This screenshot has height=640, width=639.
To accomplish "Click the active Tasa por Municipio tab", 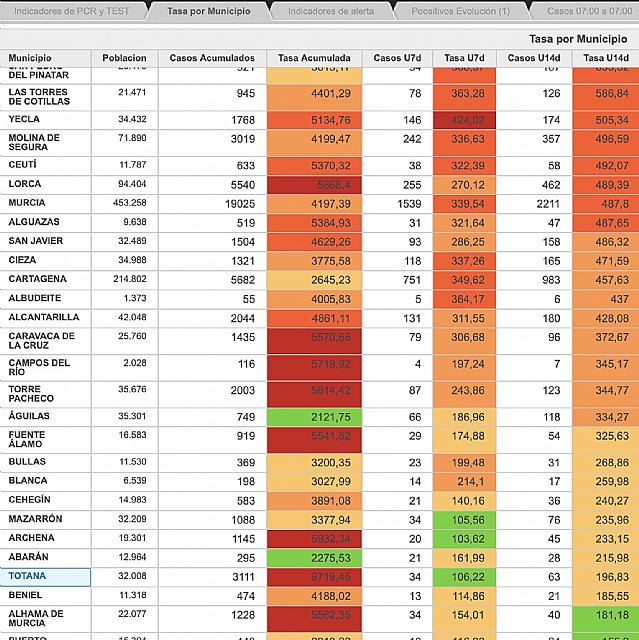I will [x=209, y=11].
